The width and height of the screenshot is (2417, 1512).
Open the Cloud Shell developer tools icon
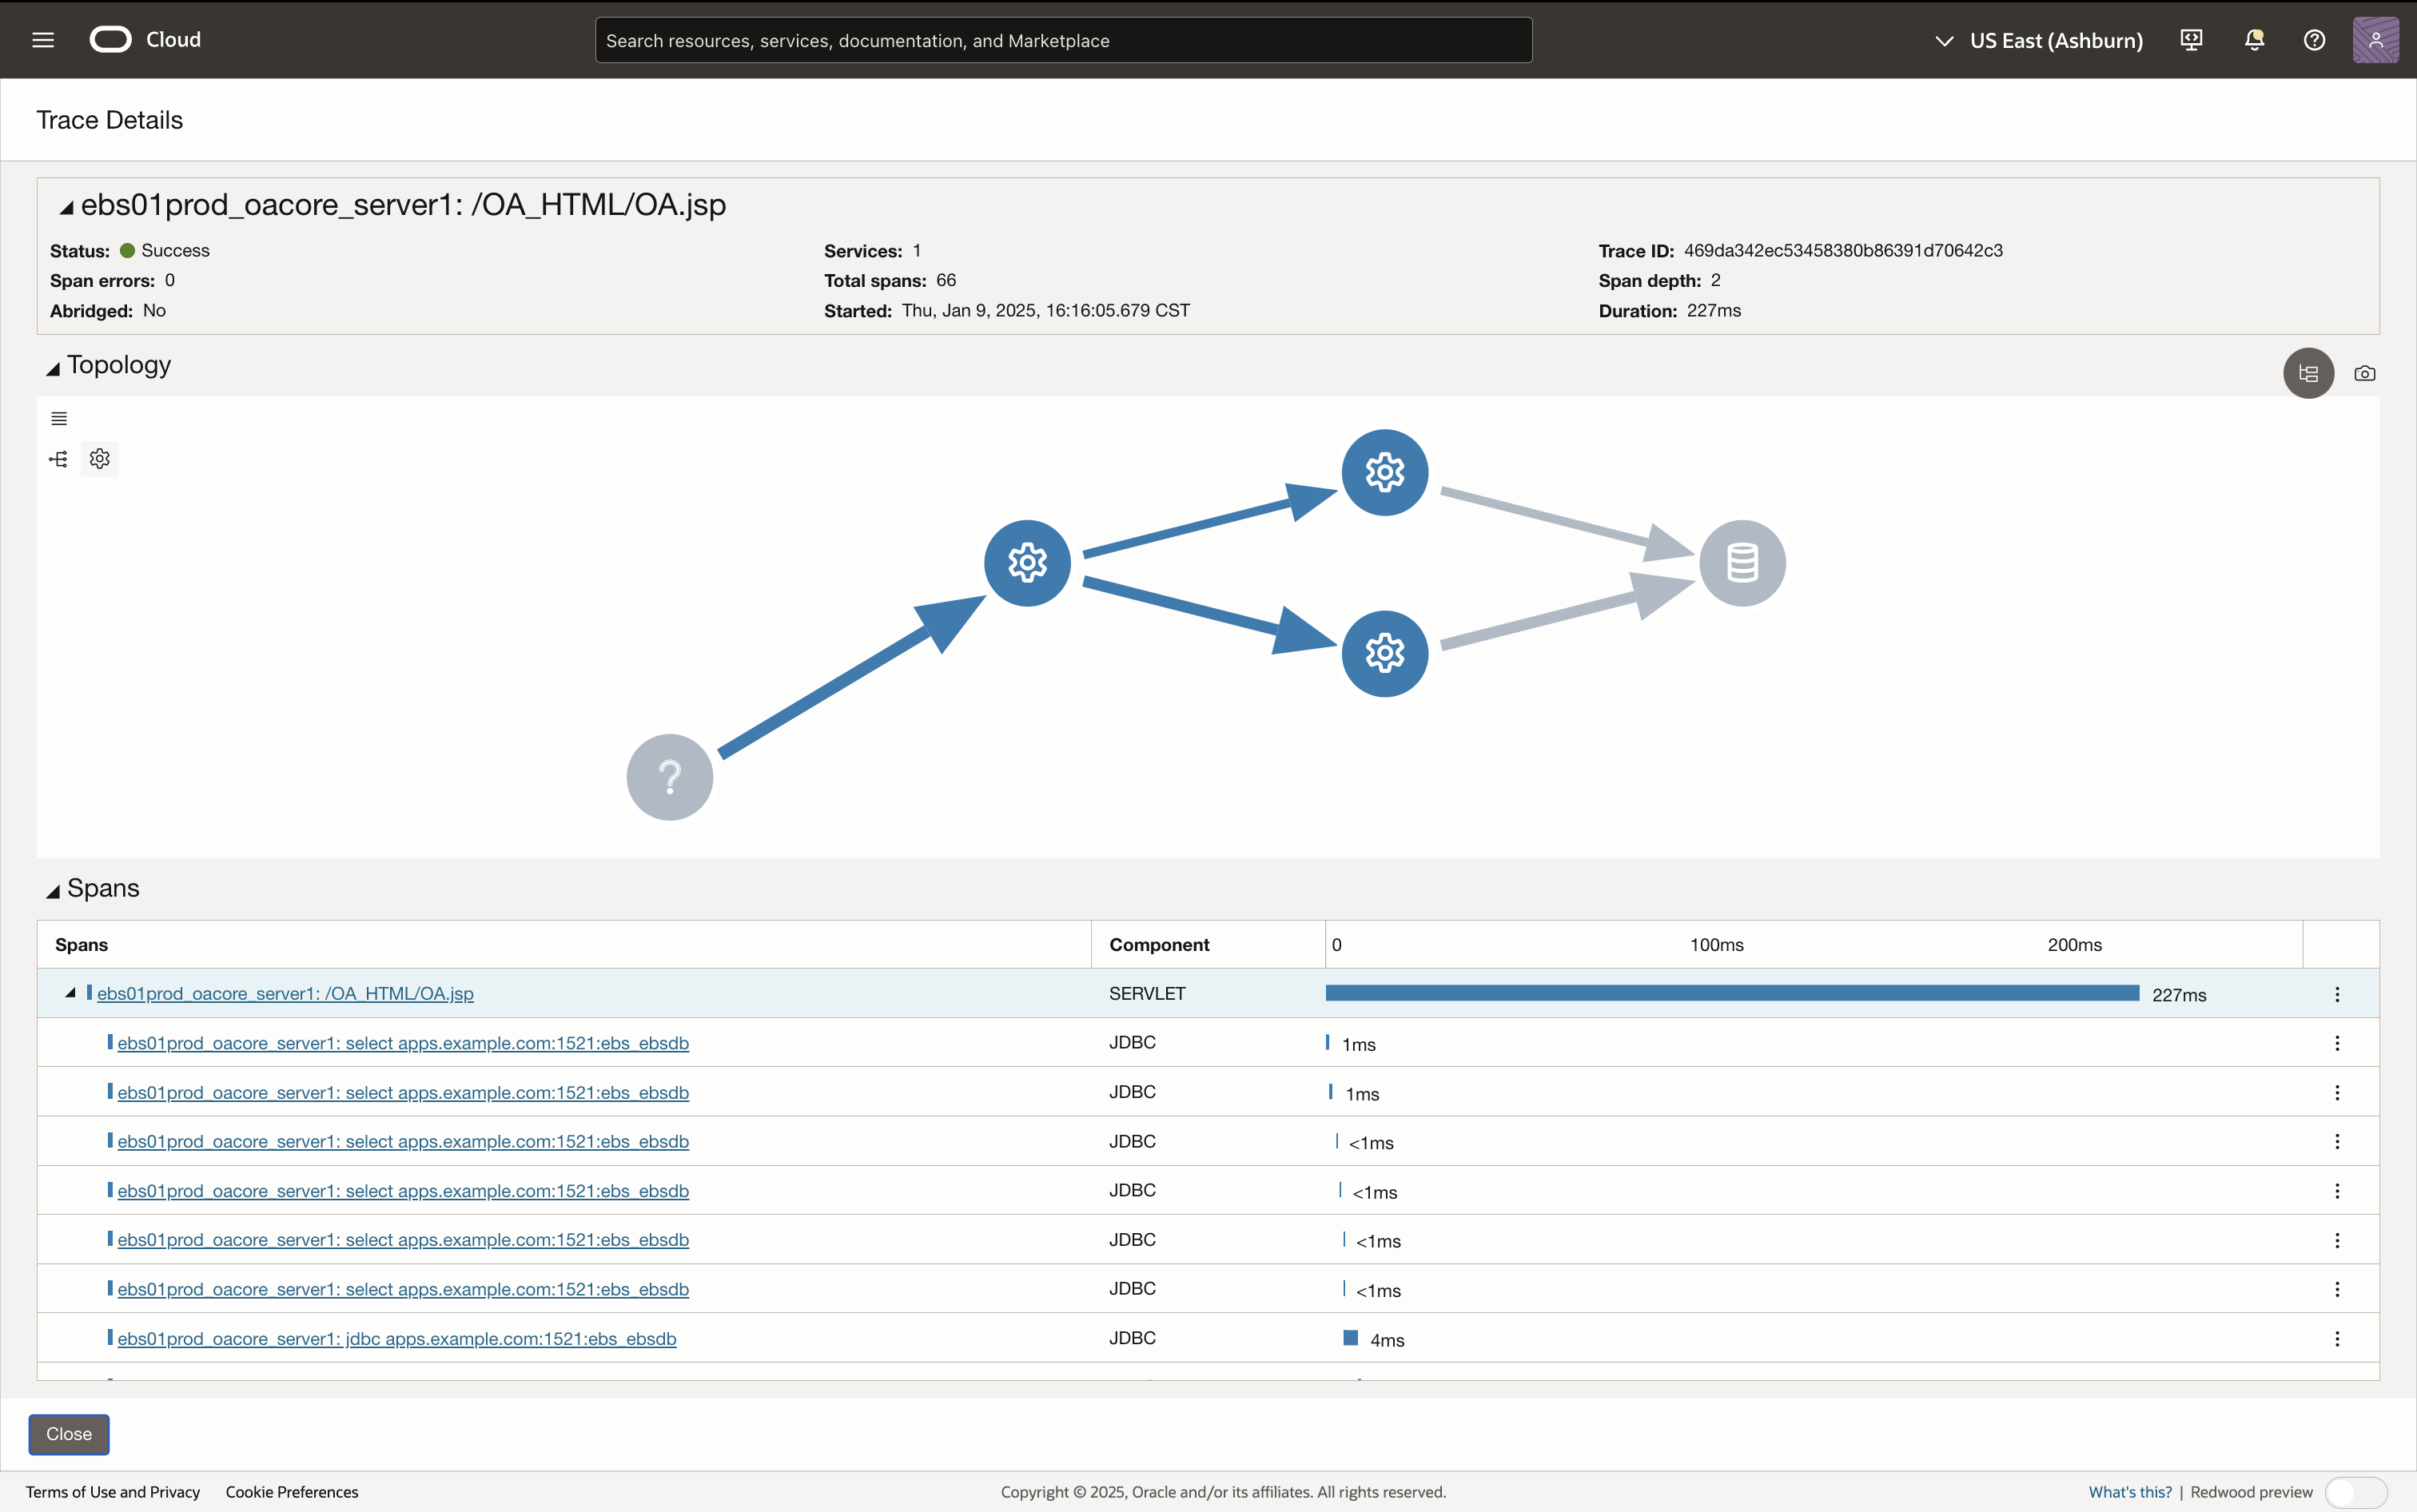coord(2191,40)
